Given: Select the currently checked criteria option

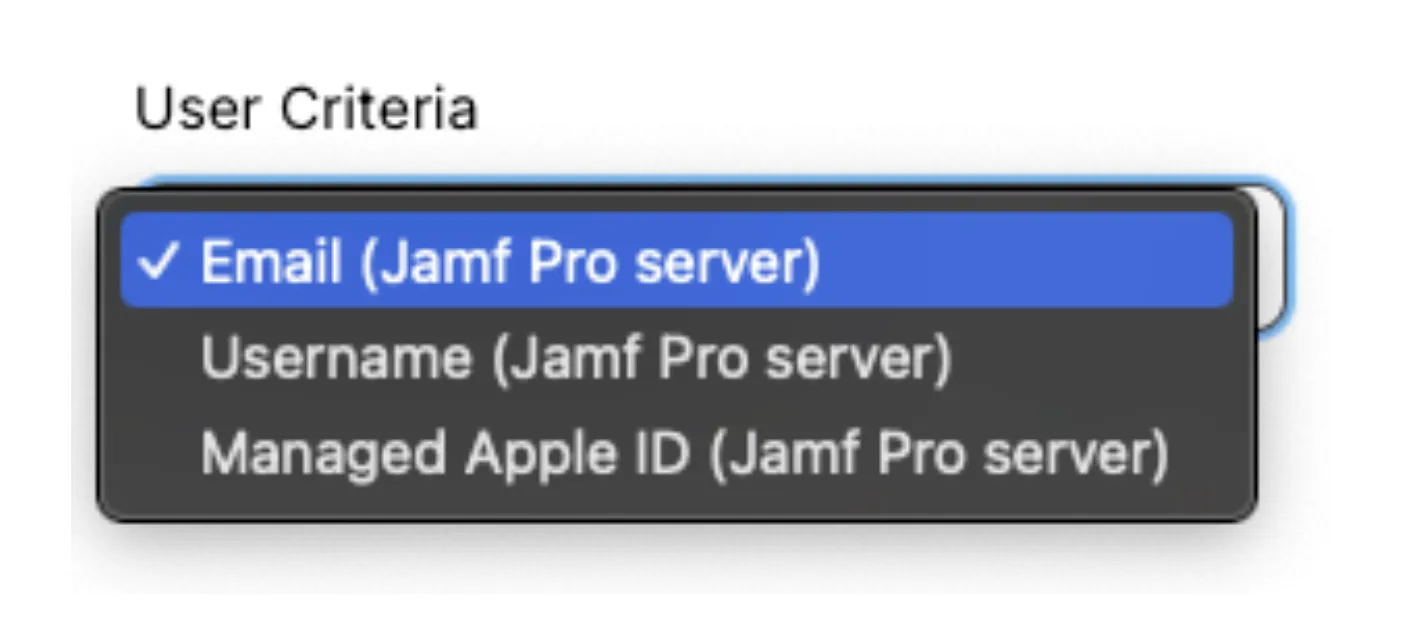Looking at the screenshot, I should coord(515,262).
